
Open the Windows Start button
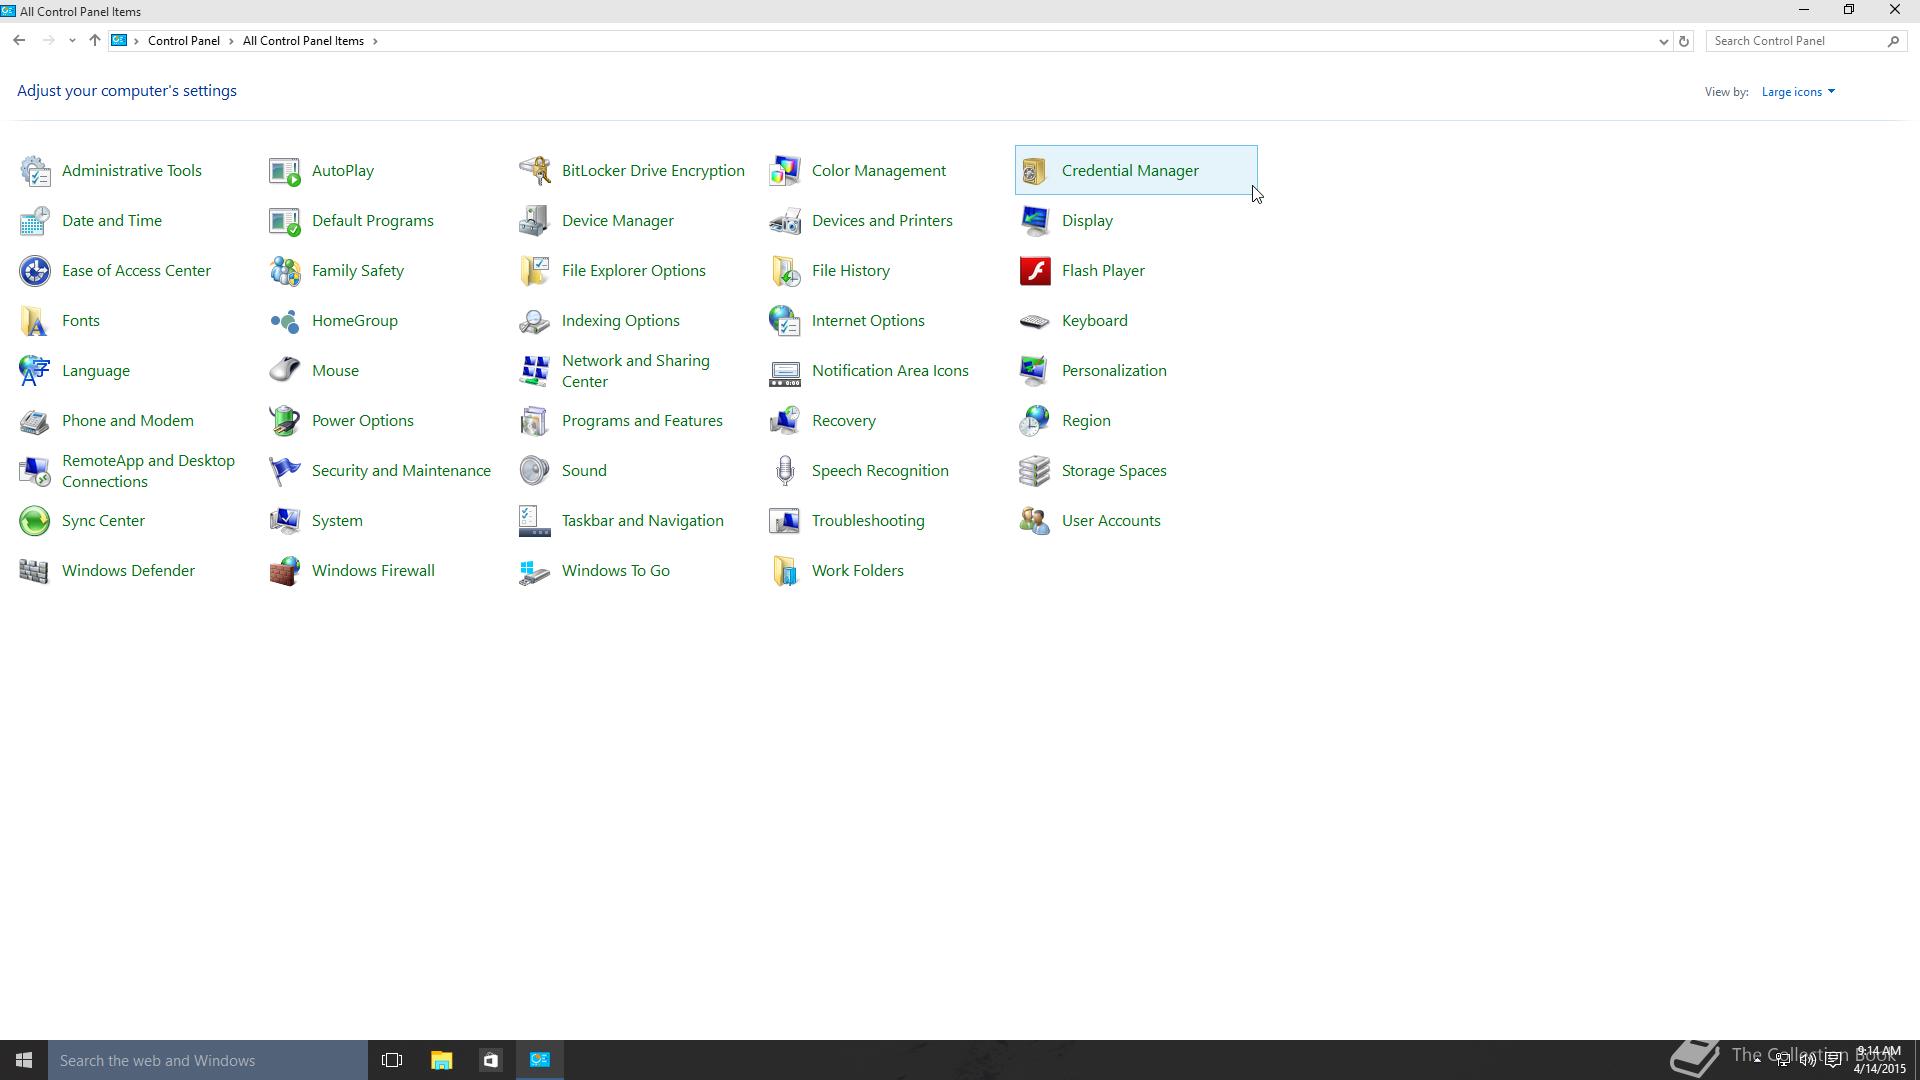(24, 1060)
